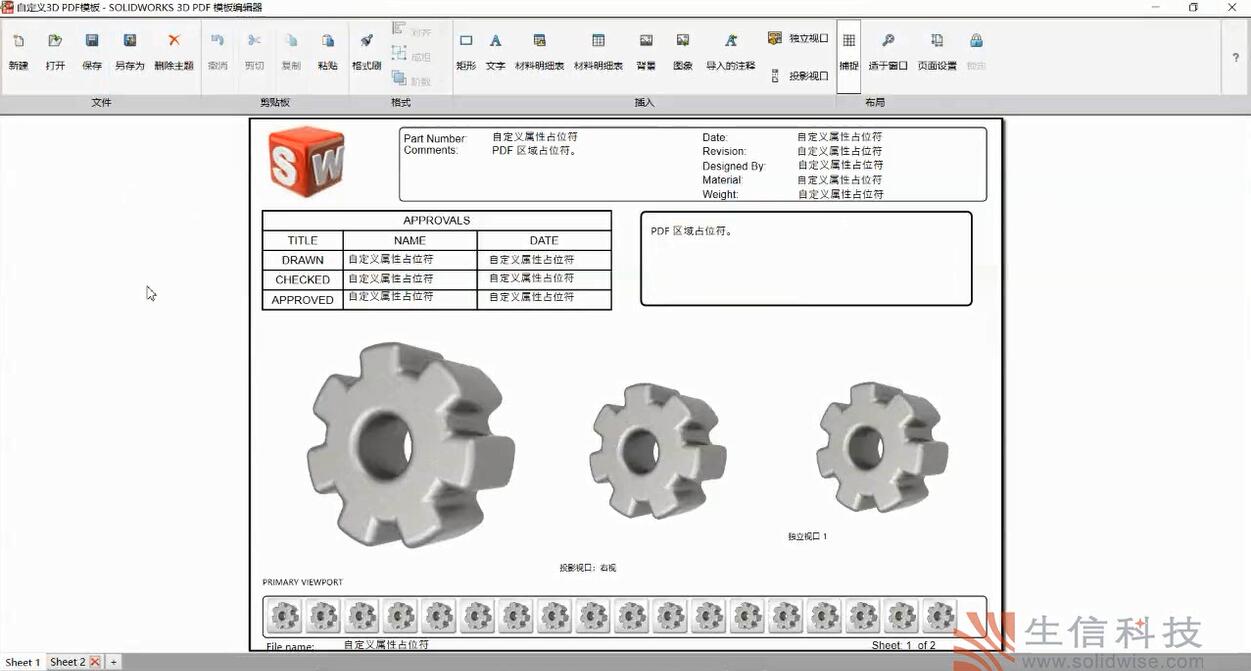Click the 另存为 (Save As) icon

[x=129, y=41]
